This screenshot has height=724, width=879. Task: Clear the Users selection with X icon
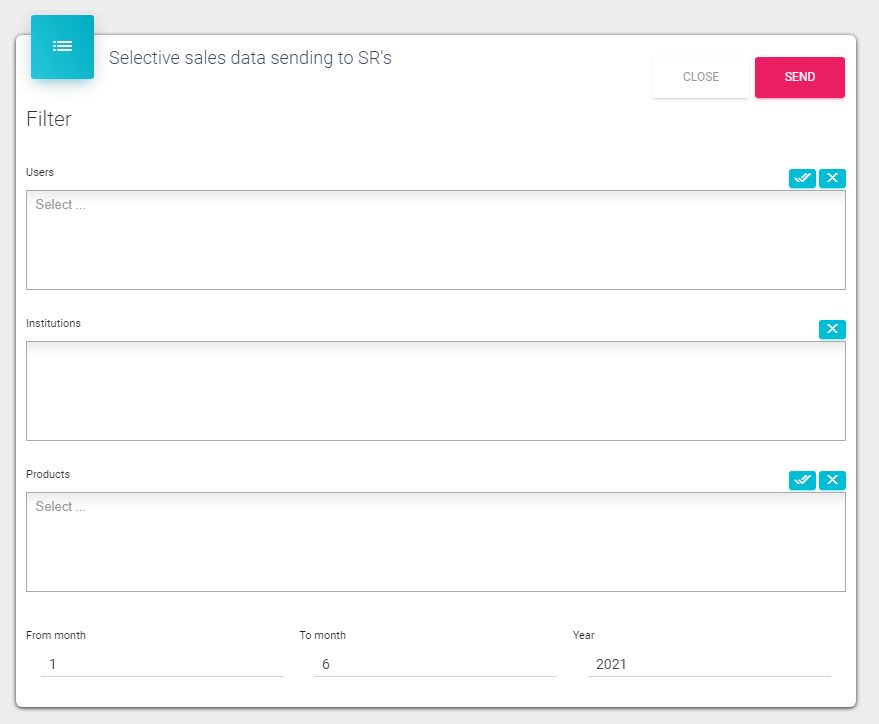(x=832, y=179)
